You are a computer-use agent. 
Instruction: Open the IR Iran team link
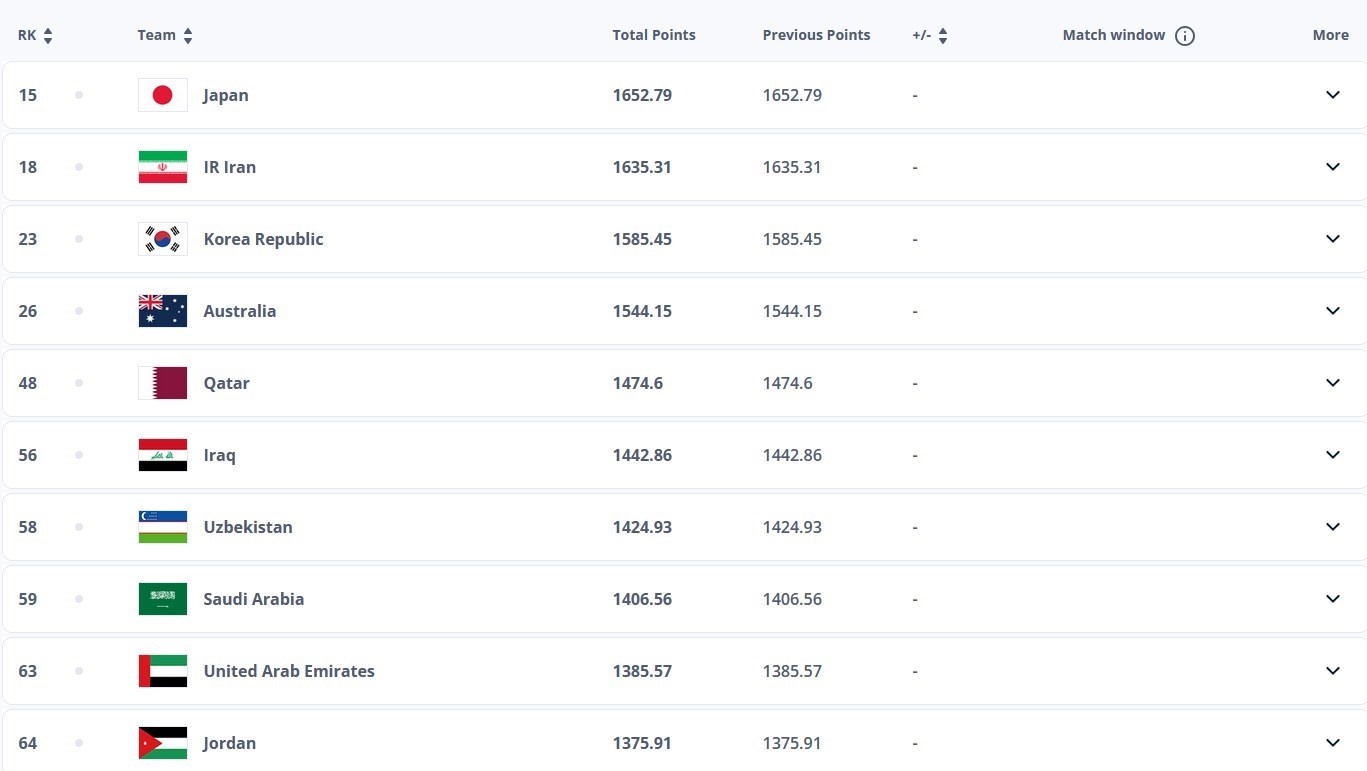(230, 167)
